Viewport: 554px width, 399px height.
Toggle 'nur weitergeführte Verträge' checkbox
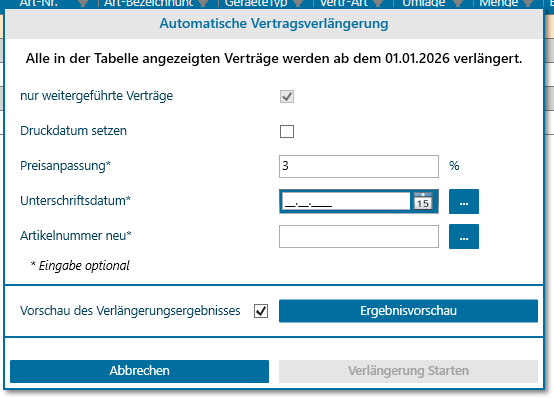[287, 96]
